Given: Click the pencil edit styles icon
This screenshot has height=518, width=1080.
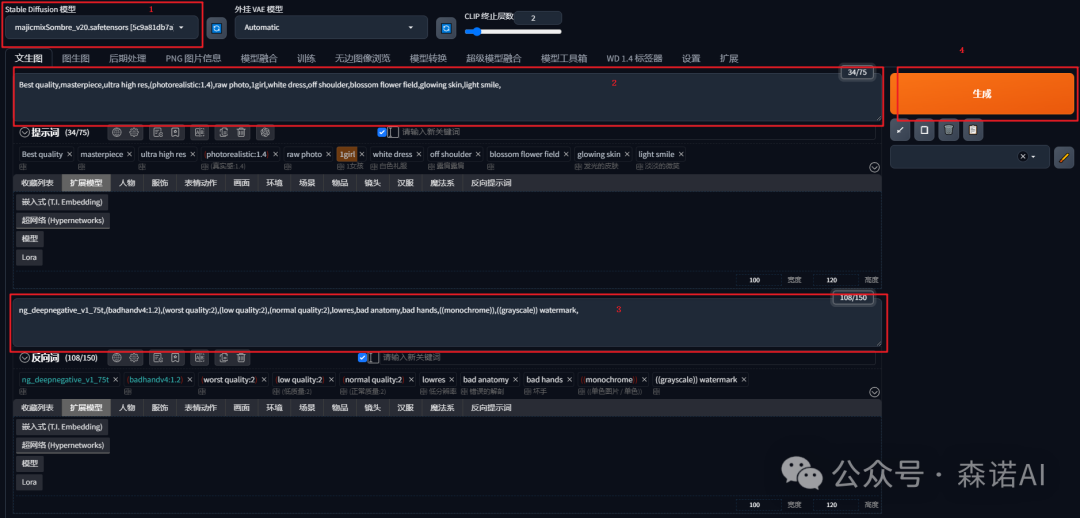Looking at the screenshot, I should [x=1064, y=157].
